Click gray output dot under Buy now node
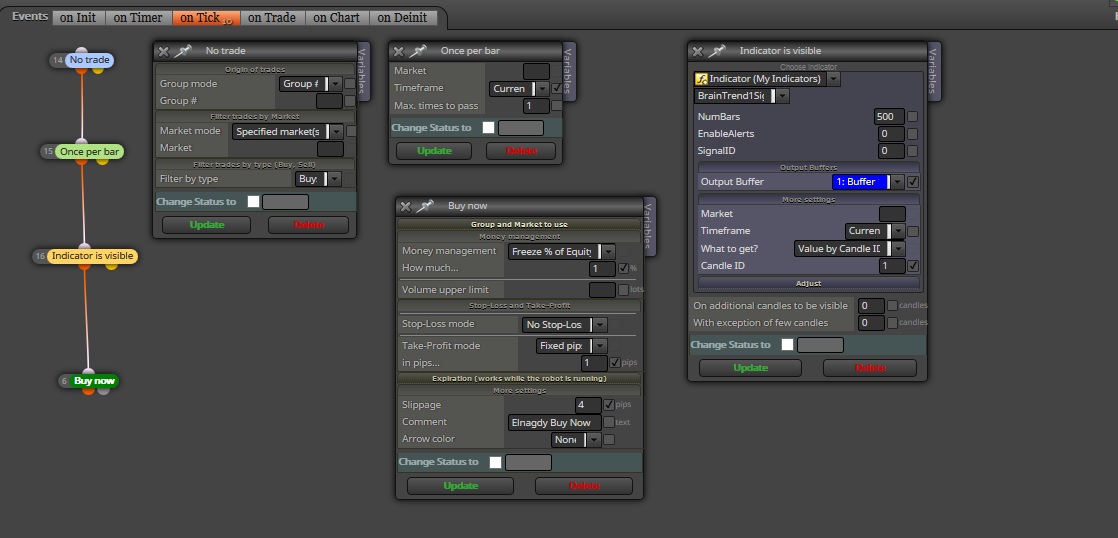1118x538 pixels. pyautogui.click(x=103, y=390)
